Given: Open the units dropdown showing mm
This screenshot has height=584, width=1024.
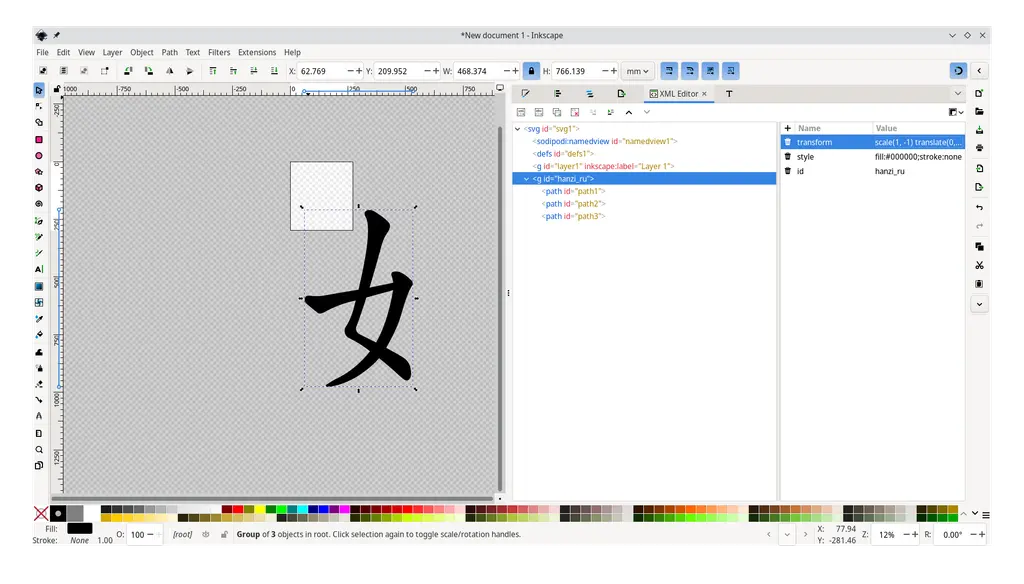Looking at the screenshot, I should pyautogui.click(x=637, y=70).
